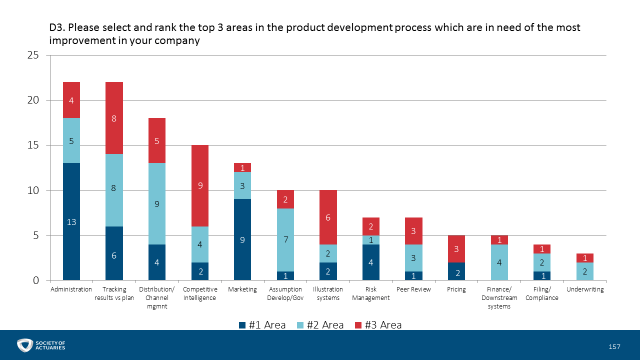
Task: Click the Society of Actuaries shield logo
Action: pyautogui.click(x=24, y=345)
